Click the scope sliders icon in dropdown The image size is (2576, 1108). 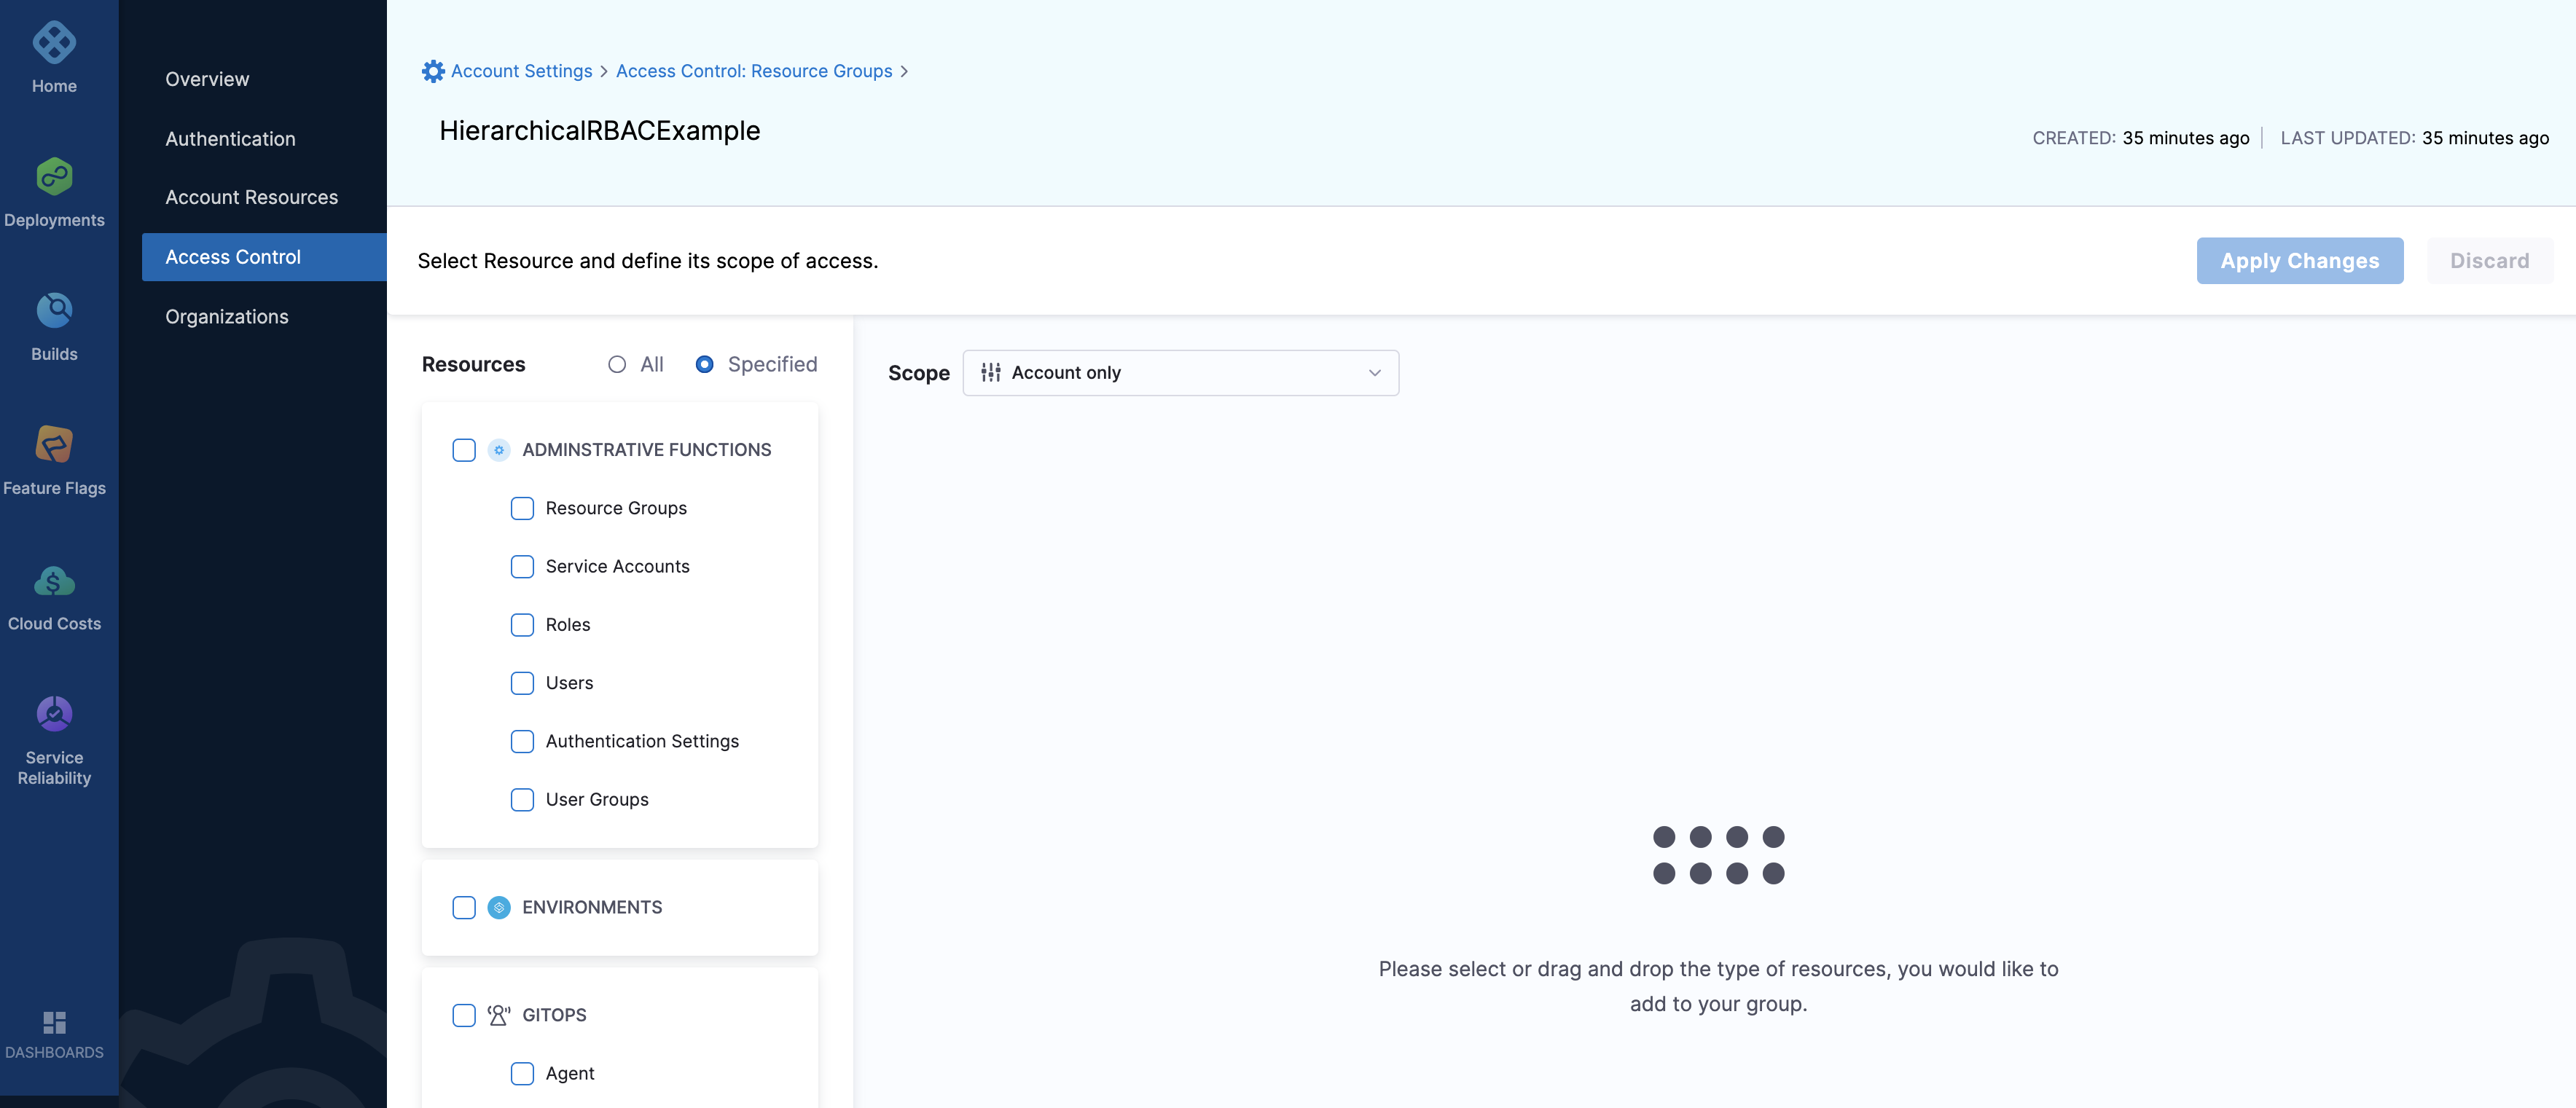pos(991,373)
